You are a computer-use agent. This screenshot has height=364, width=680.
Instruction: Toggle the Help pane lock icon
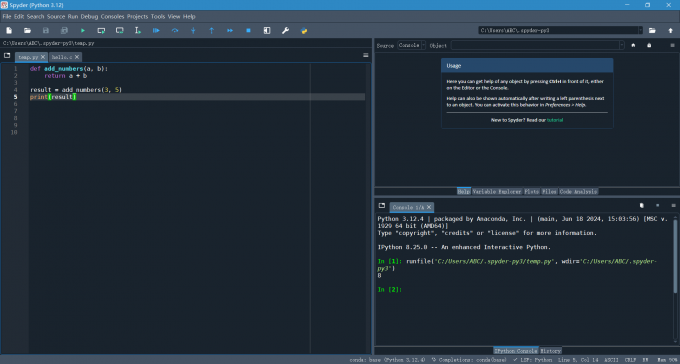pos(649,45)
